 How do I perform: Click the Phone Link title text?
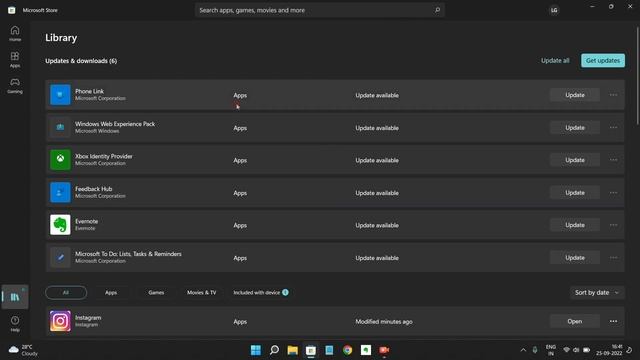click(89, 91)
